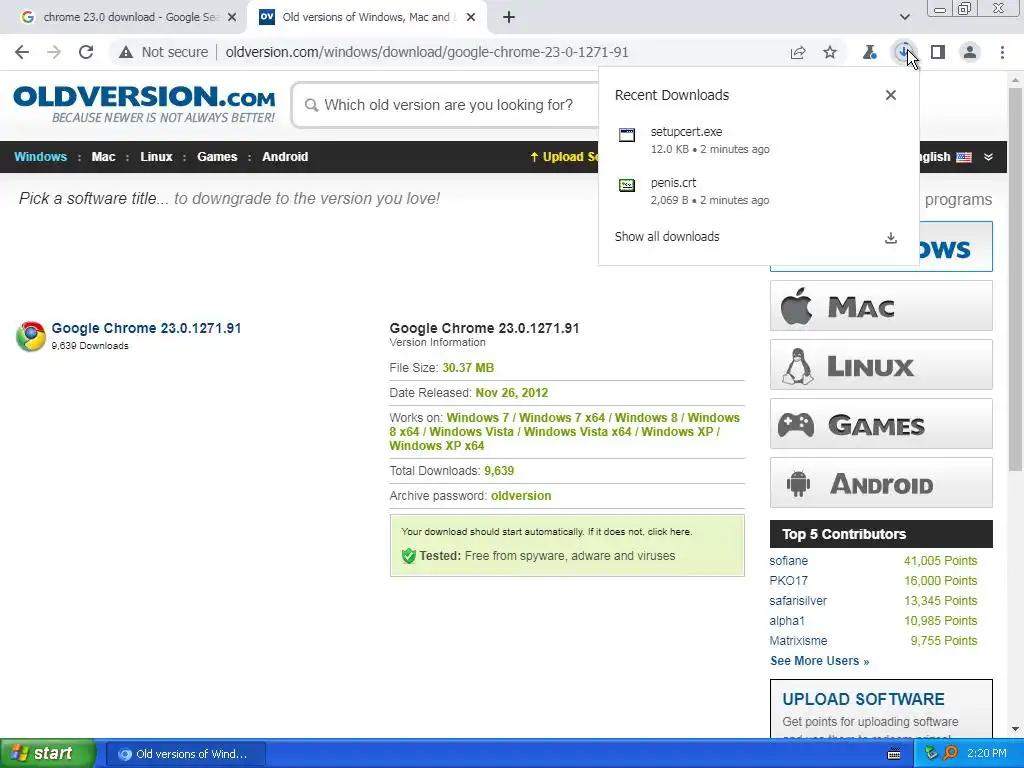
Task: Click the UPLOAD SOFTWARE heading
Action: pyautogui.click(x=863, y=699)
